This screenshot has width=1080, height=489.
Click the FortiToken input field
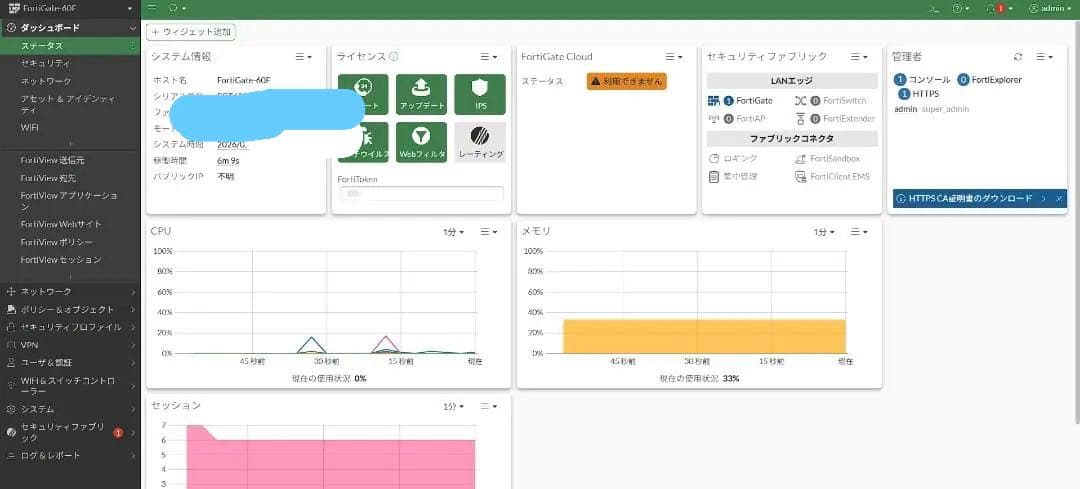420,193
